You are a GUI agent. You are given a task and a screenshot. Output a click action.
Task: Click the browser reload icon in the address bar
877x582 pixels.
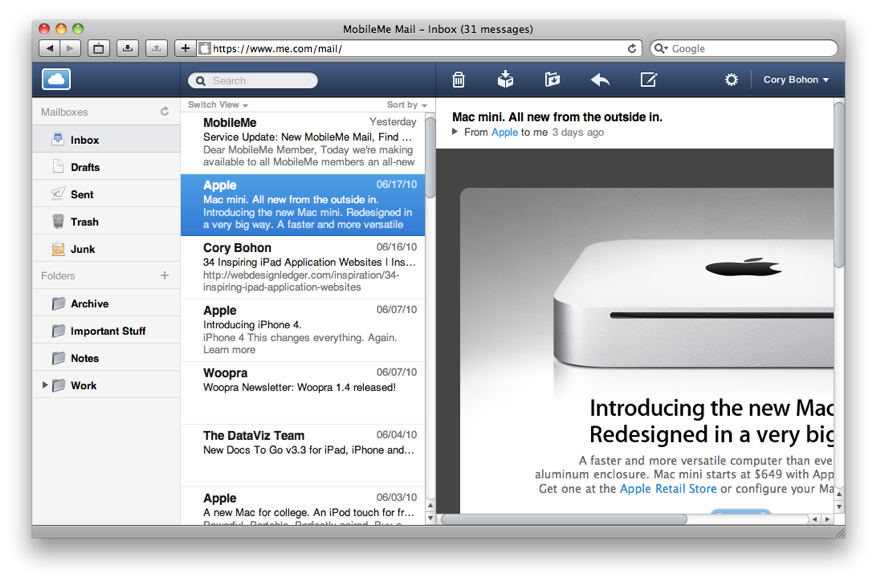pyautogui.click(x=631, y=49)
